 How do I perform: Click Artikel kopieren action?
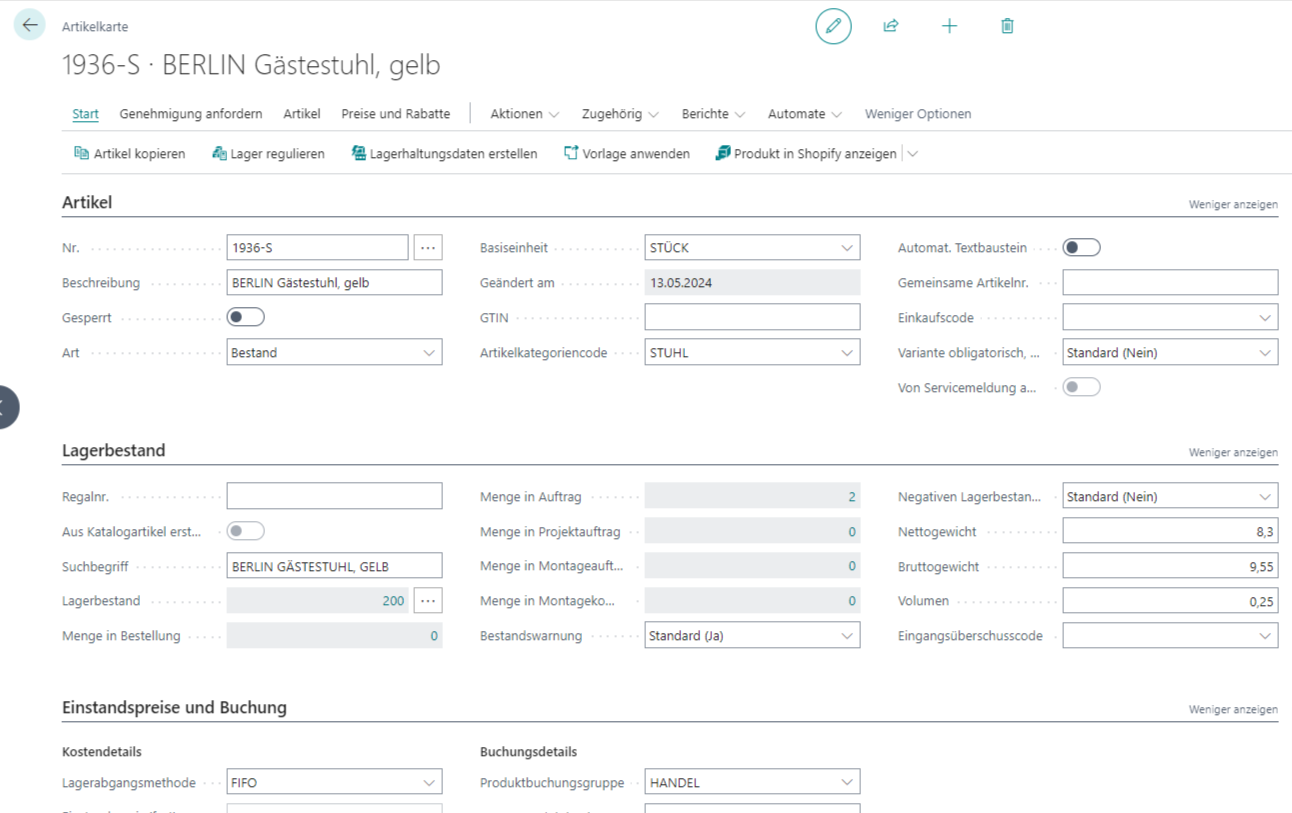130,154
